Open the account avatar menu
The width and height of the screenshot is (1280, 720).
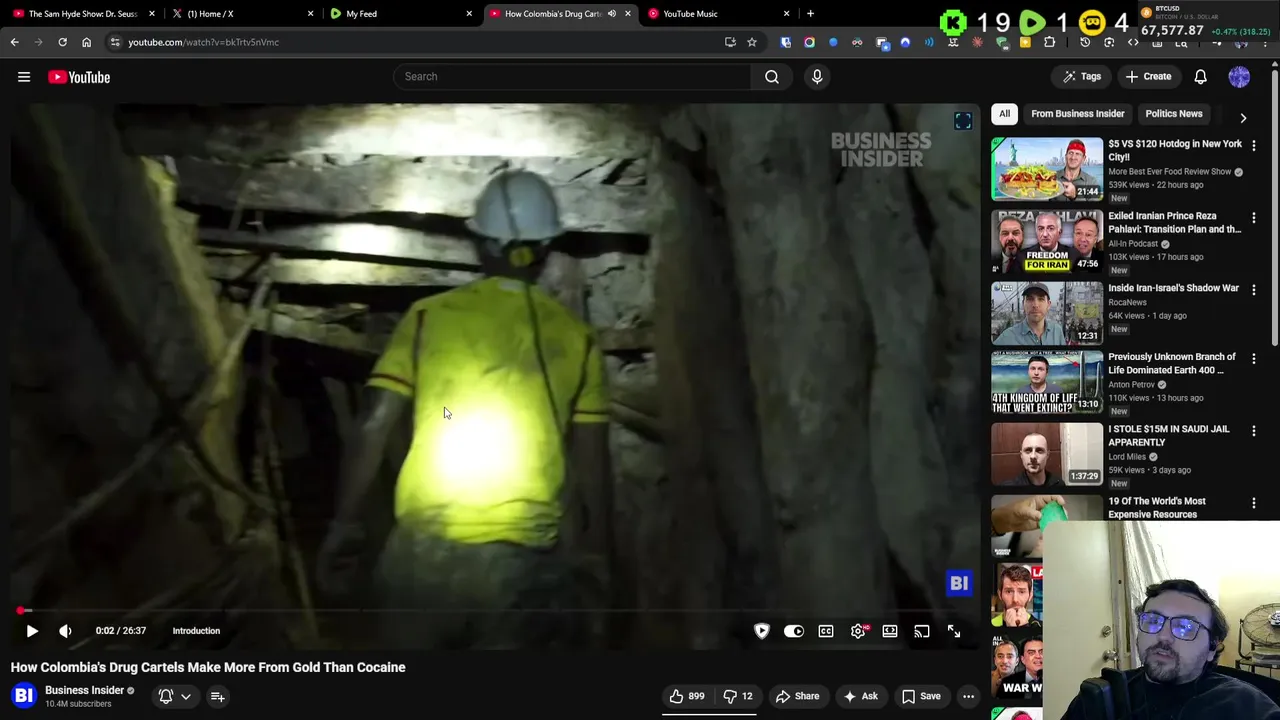[x=1239, y=76]
